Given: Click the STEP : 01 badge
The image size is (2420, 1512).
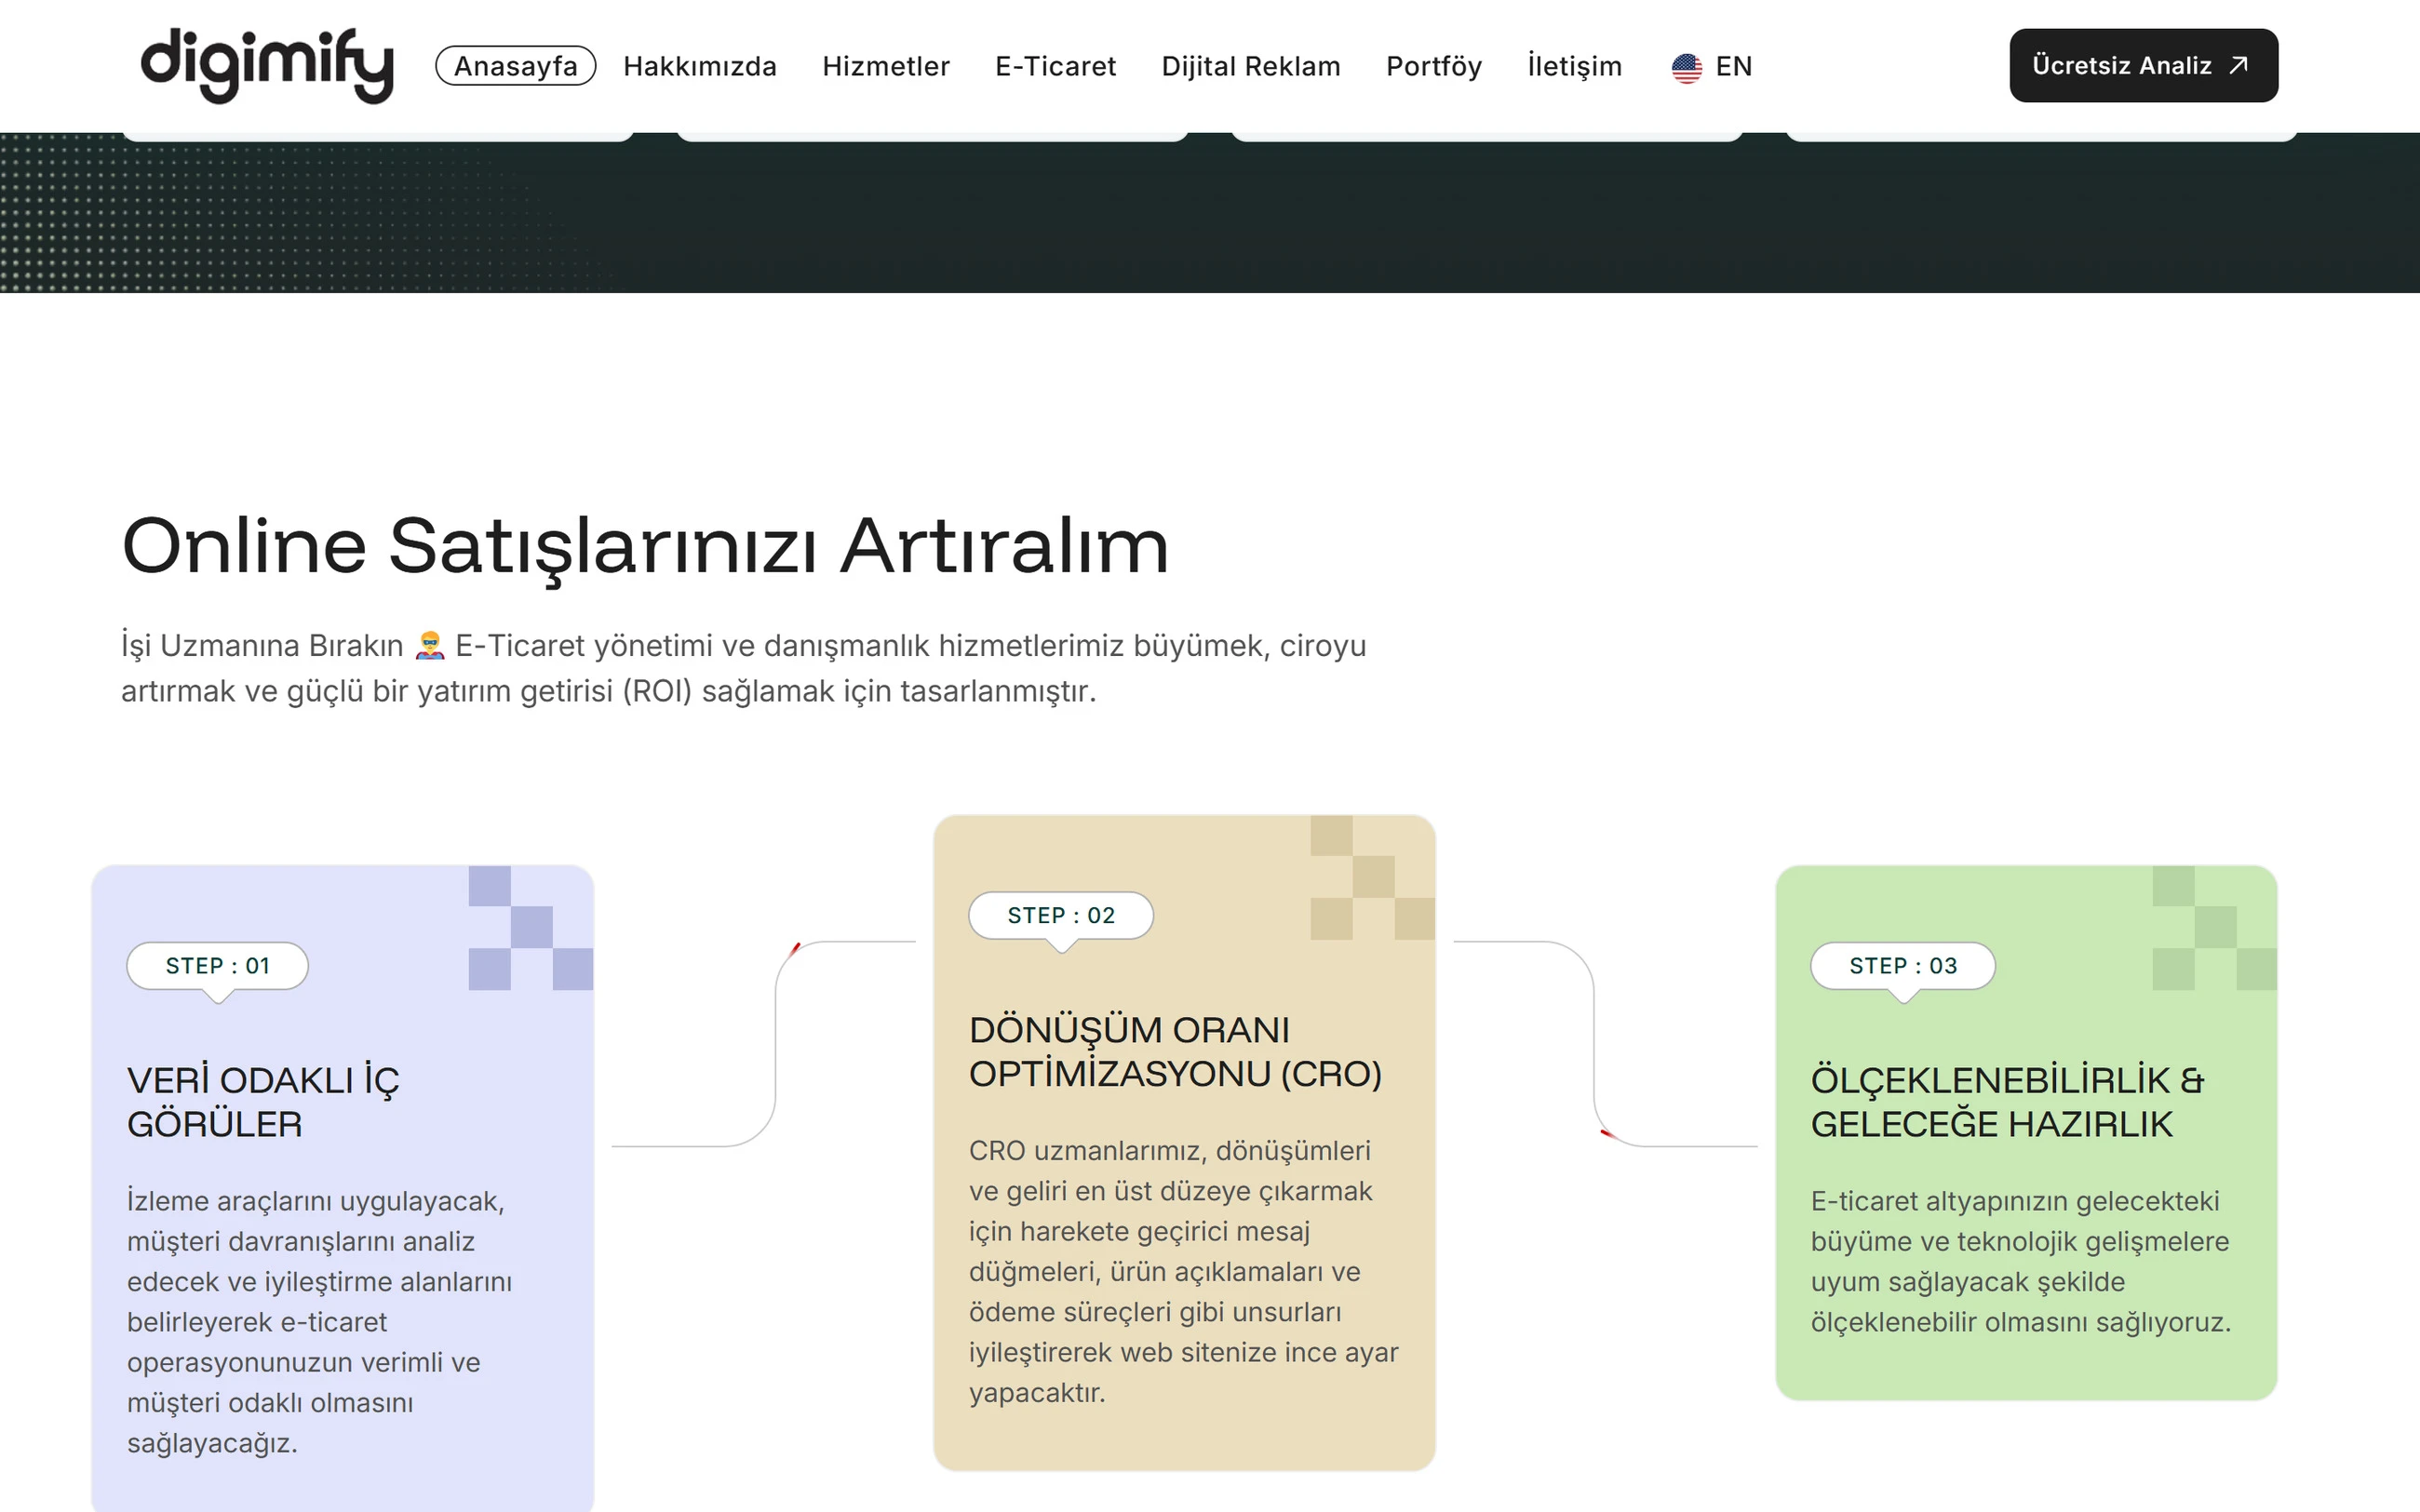Looking at the screenshot, I should (218, 966).
